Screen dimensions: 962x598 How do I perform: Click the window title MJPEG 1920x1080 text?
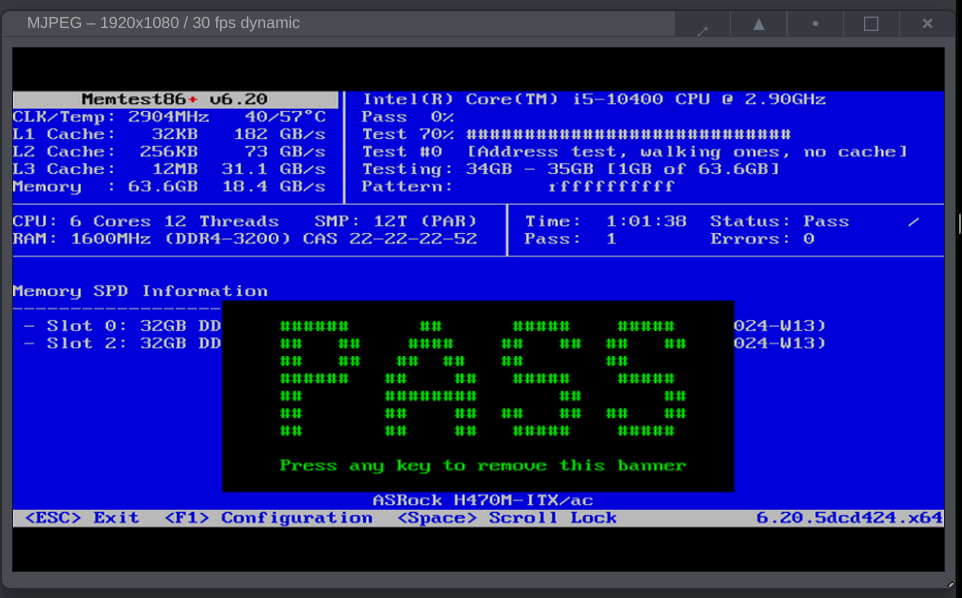(x=163, y=23)
